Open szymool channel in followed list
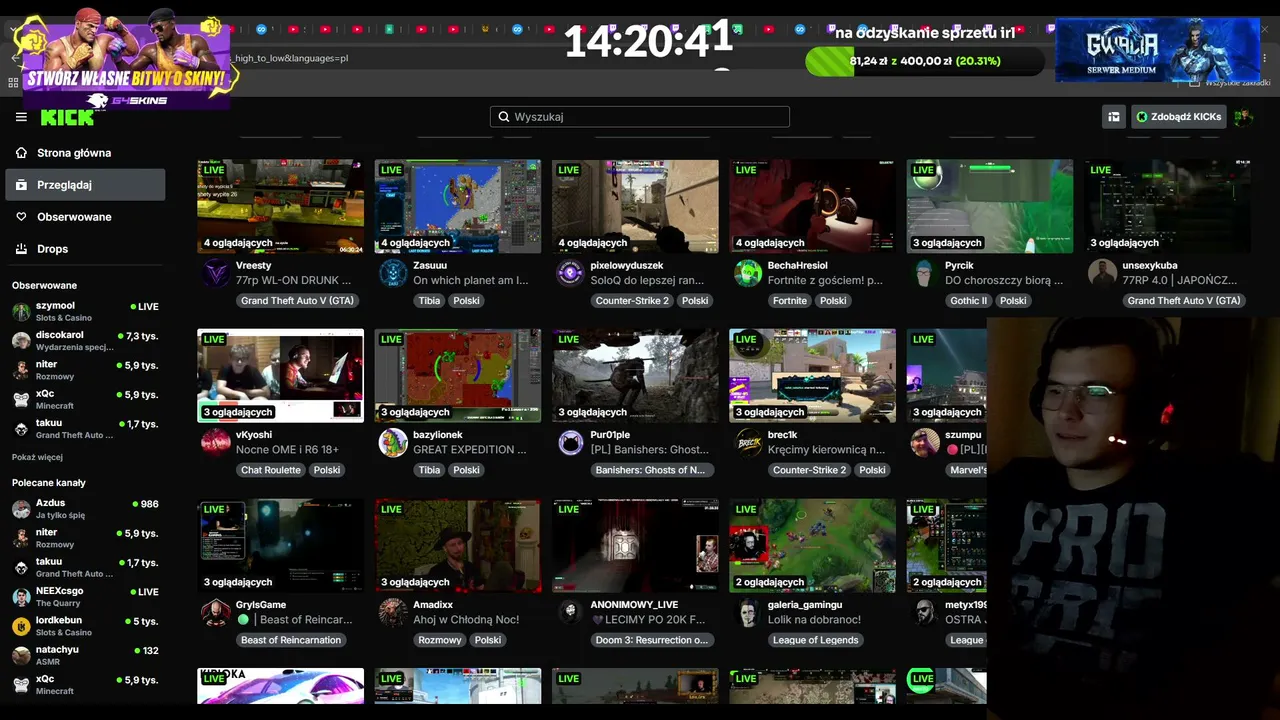 point(85,311)
